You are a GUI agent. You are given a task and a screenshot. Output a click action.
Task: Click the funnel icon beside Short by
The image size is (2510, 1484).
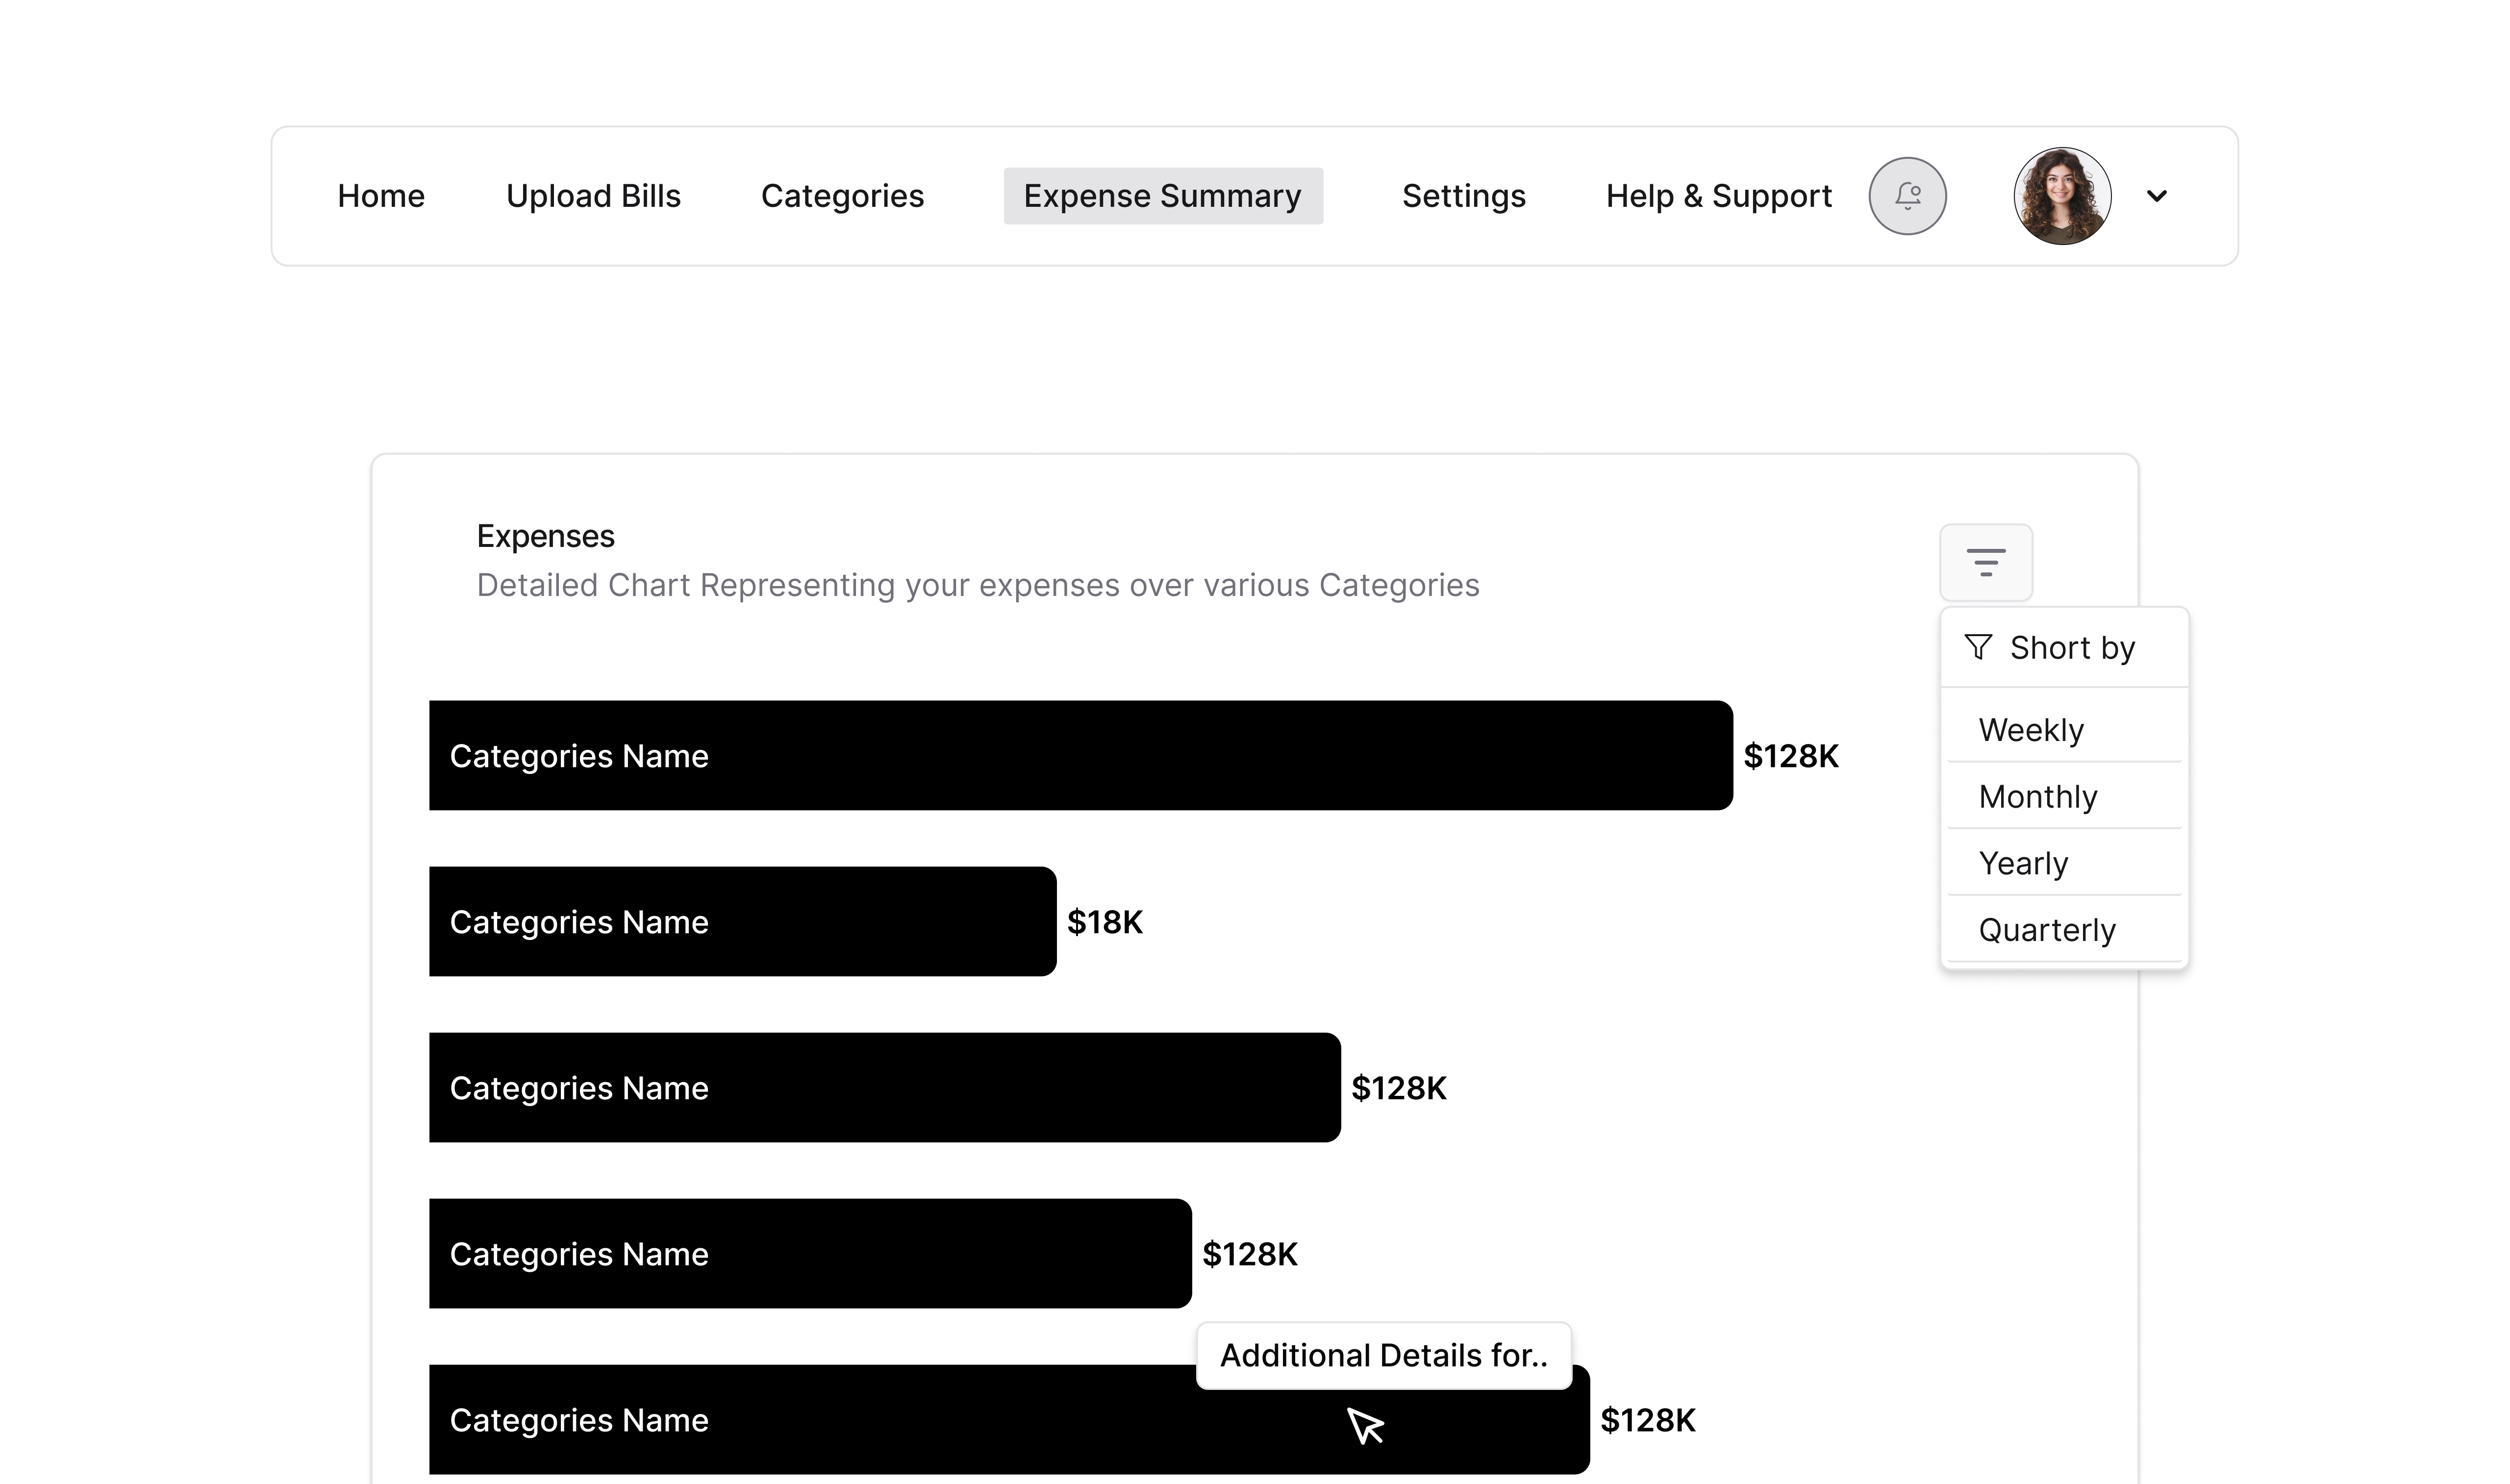(1977, 647)
